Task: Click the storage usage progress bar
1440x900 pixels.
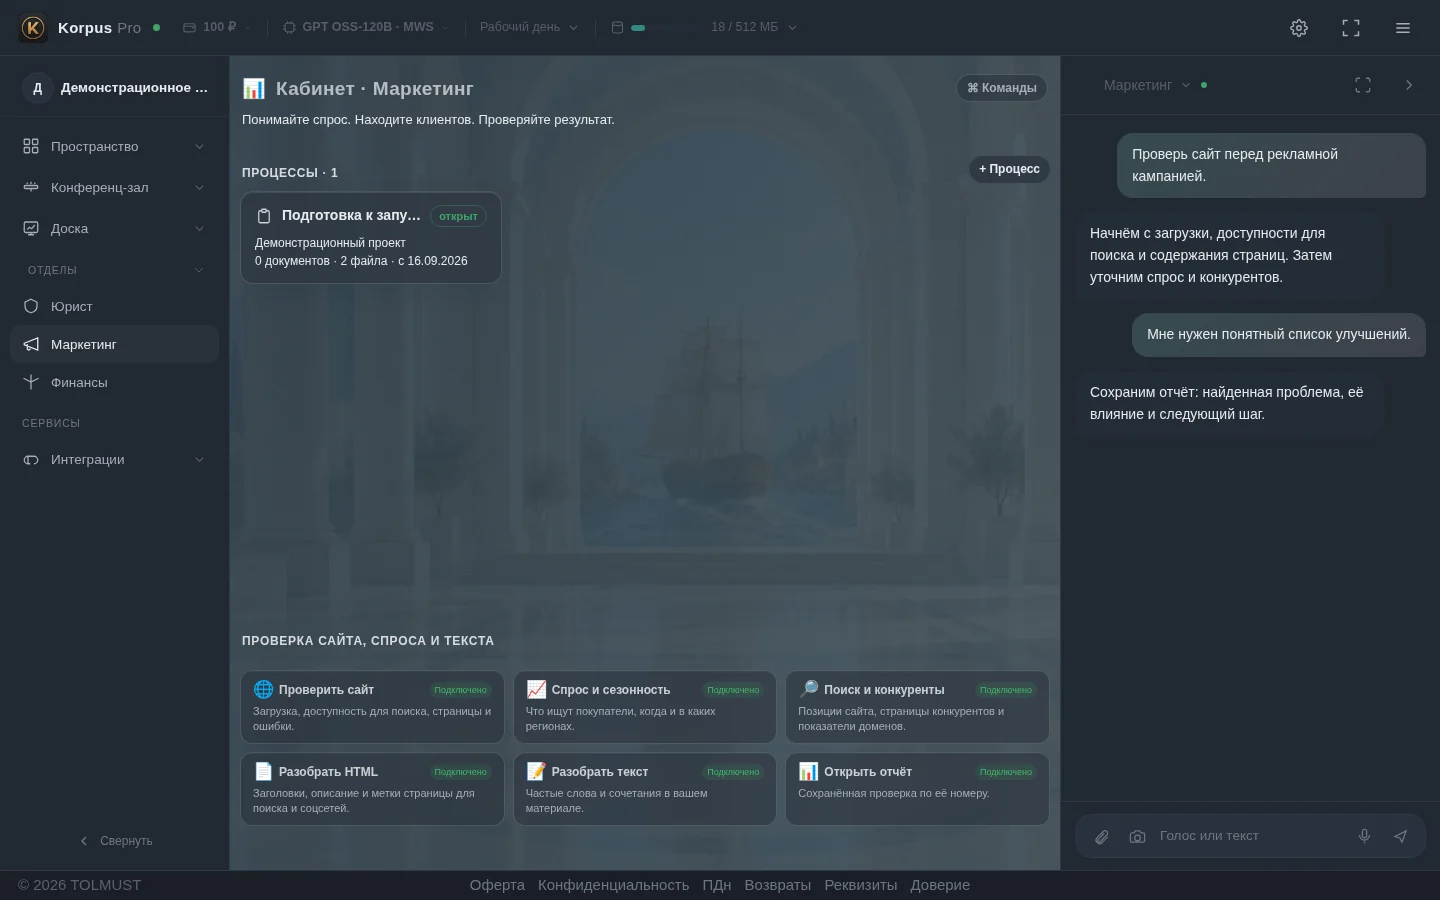Action: click(666, 28)
